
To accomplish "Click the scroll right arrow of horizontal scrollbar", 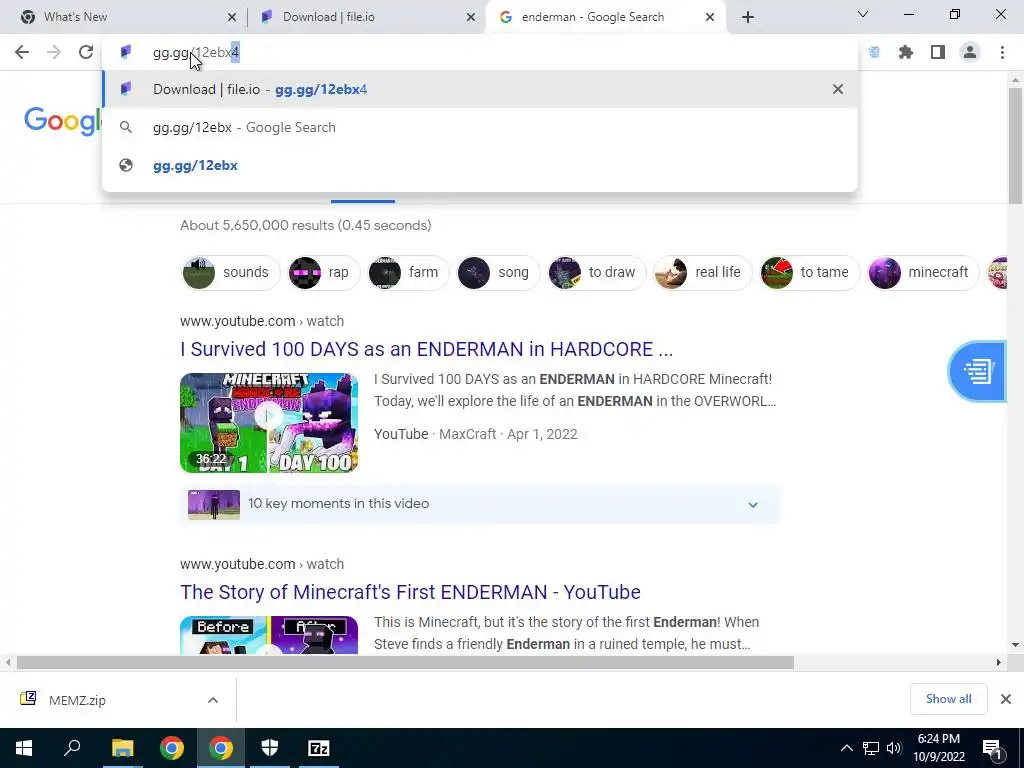I will pyautogui.click(x=999, y=662).
